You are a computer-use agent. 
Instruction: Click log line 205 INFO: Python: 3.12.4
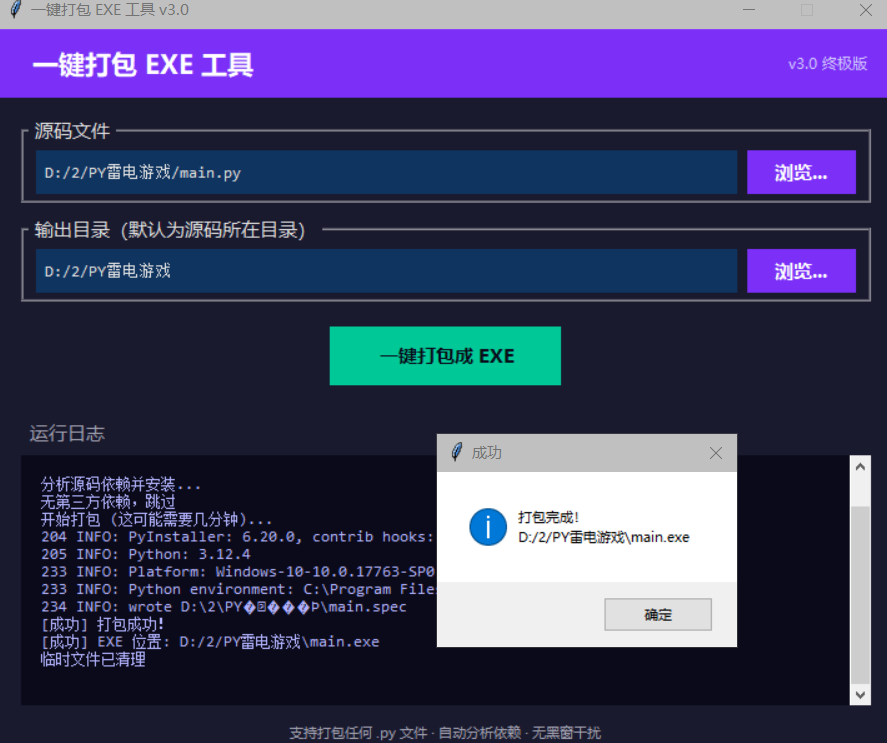(146, 554)
